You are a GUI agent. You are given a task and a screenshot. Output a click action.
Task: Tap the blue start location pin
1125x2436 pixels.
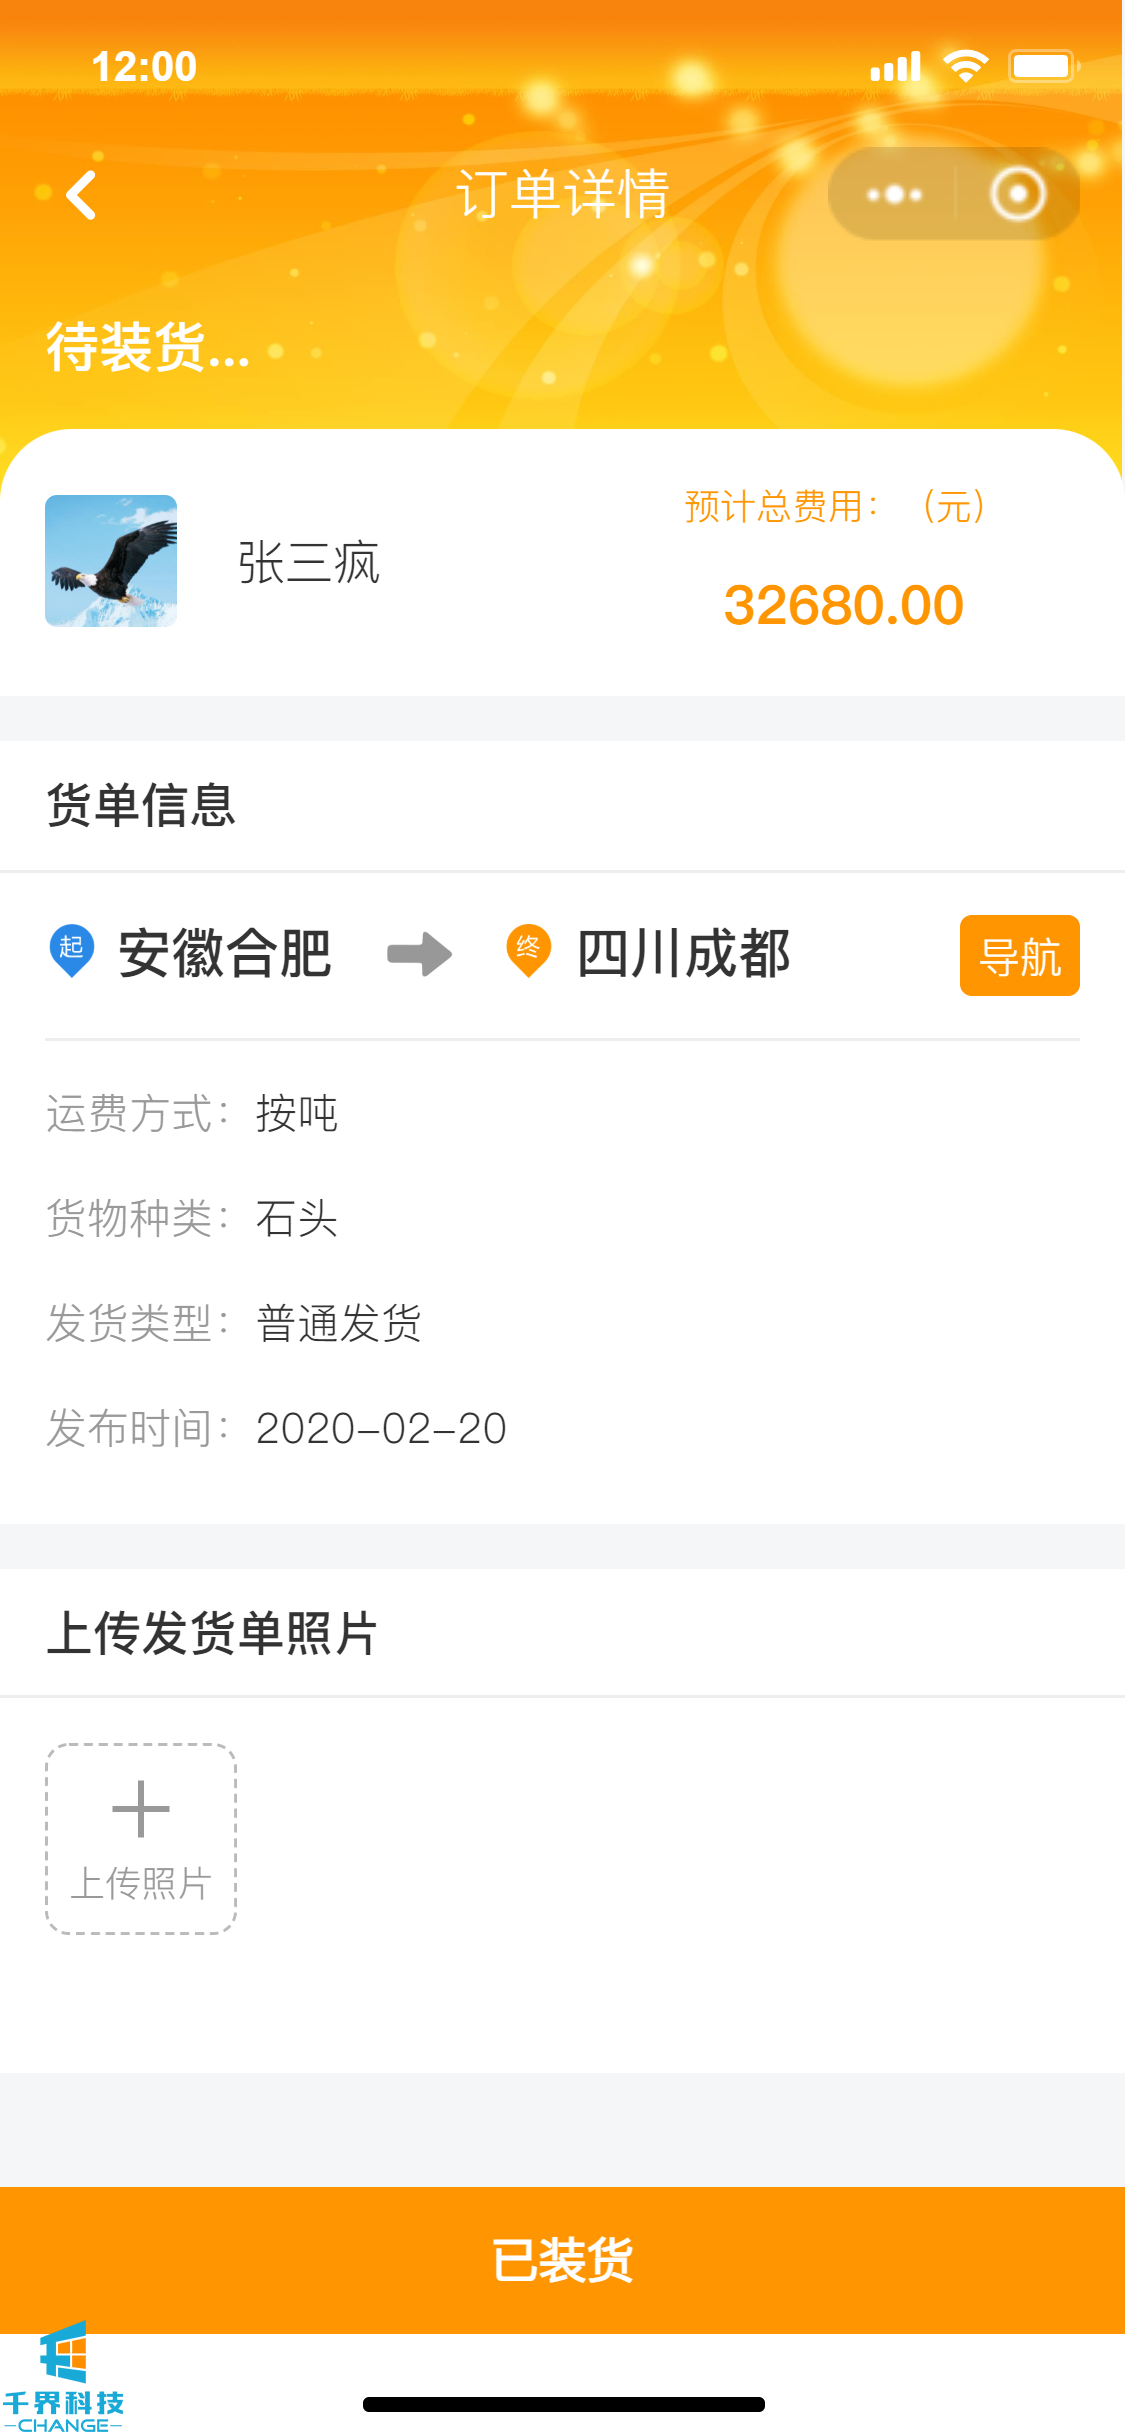click(x=71, y=951)
